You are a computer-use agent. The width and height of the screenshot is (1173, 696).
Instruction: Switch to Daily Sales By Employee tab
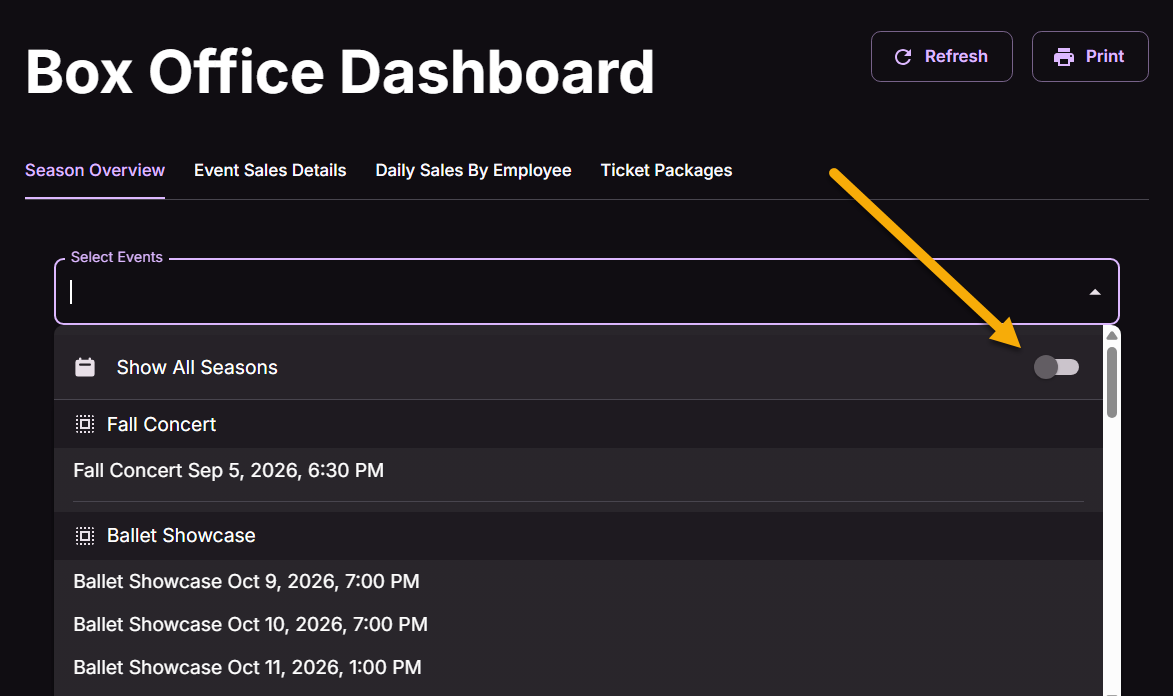coord(474,171)
